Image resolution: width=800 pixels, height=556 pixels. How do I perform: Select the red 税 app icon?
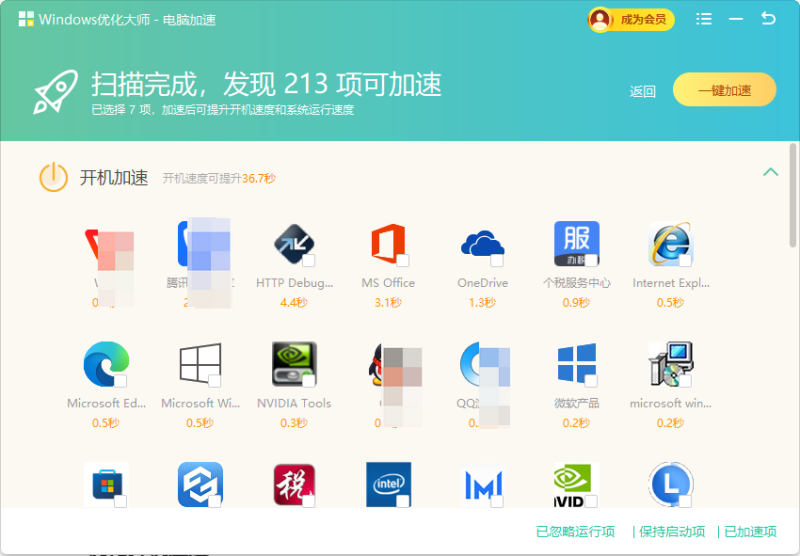point(294,484)
